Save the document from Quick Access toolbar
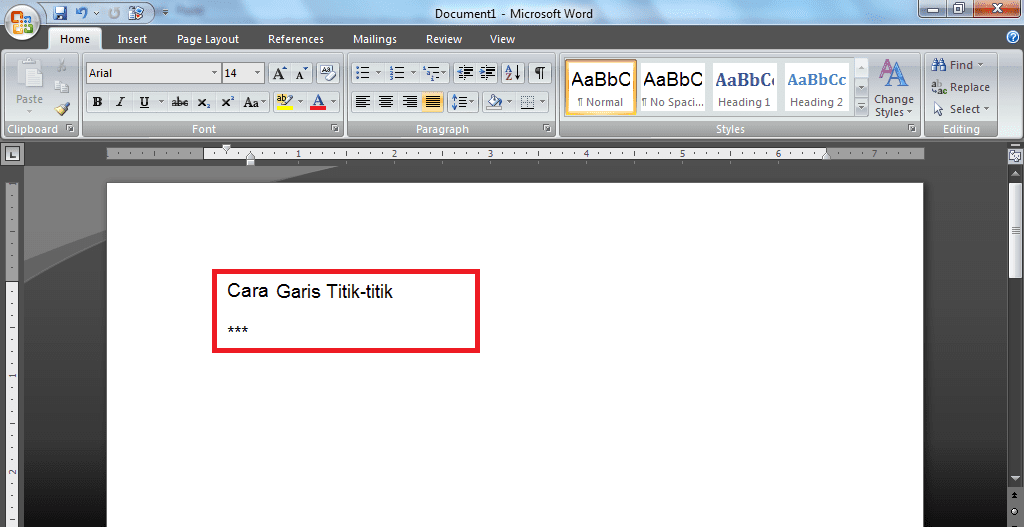Viewport: 1024px width, 527px height. click(x=60, y=12)
